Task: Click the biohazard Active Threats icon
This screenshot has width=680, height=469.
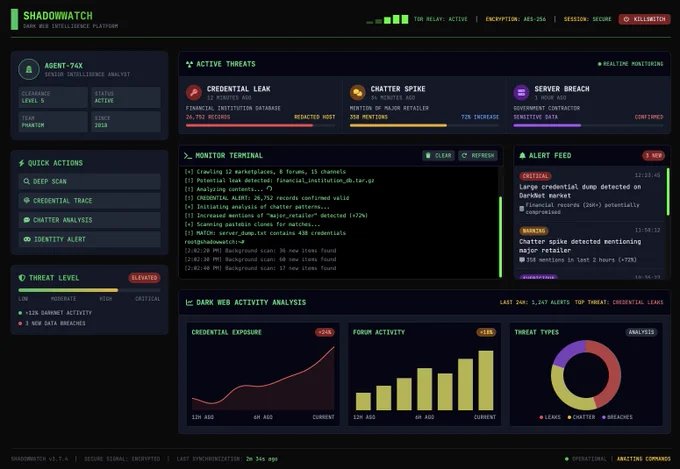Action: [x=189, y=64]
